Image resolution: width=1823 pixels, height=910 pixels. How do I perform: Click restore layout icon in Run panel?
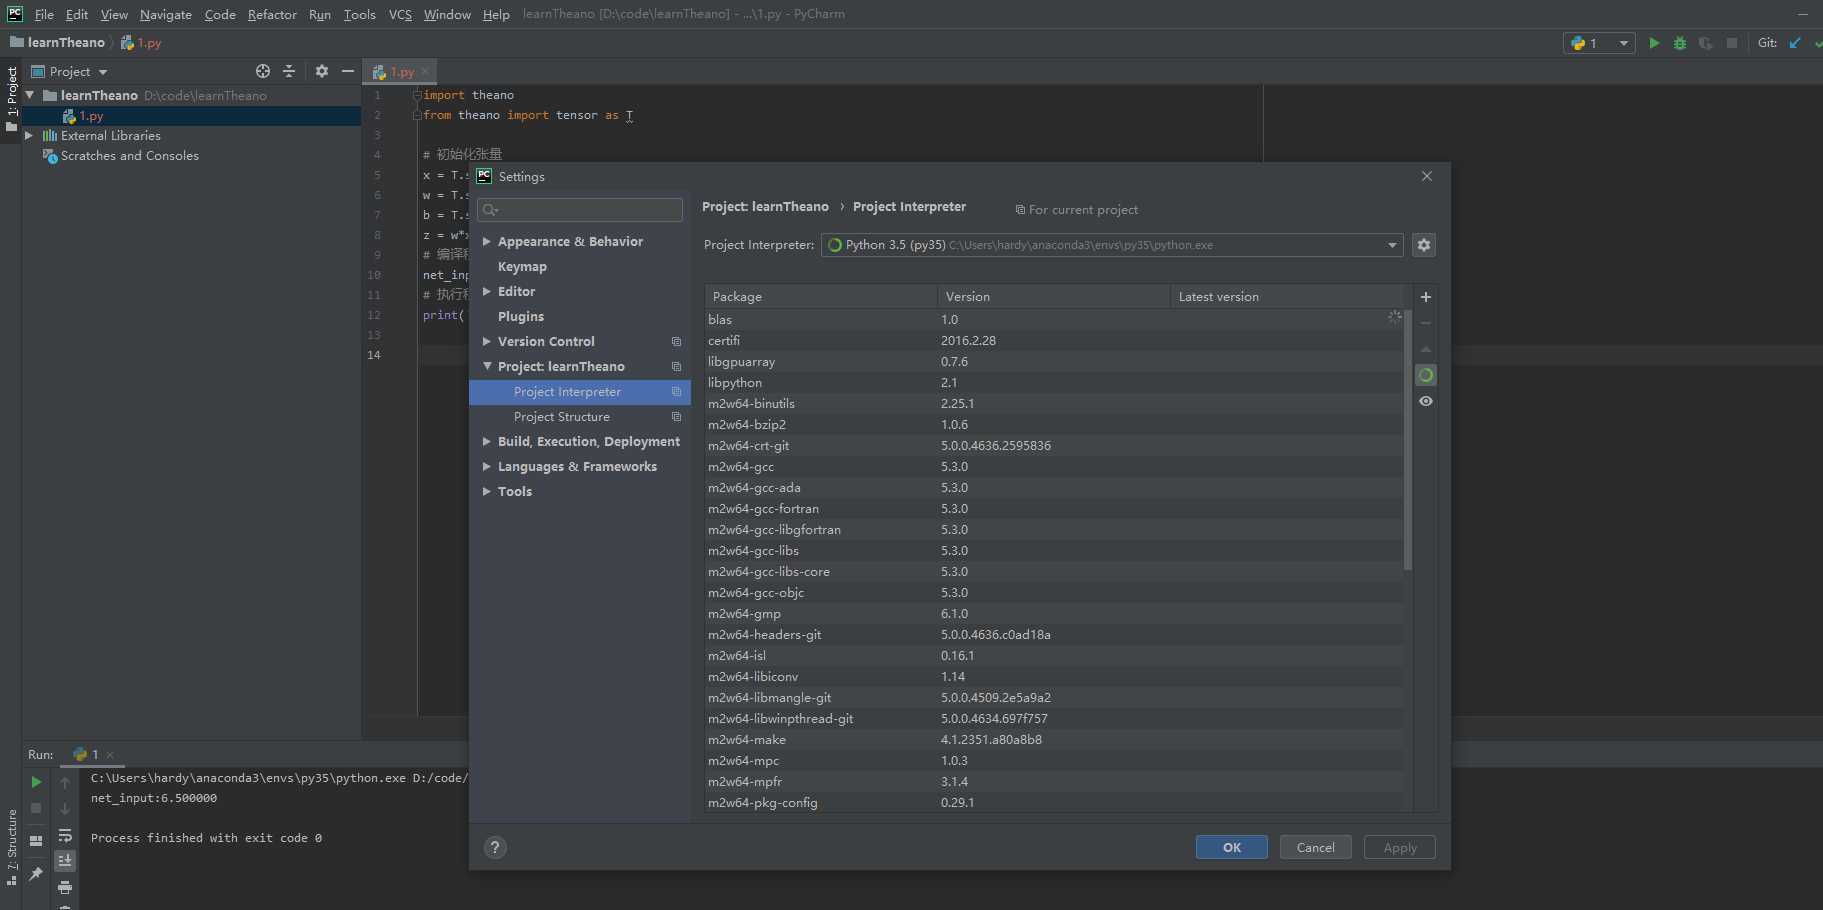click(x=36, y=841)
